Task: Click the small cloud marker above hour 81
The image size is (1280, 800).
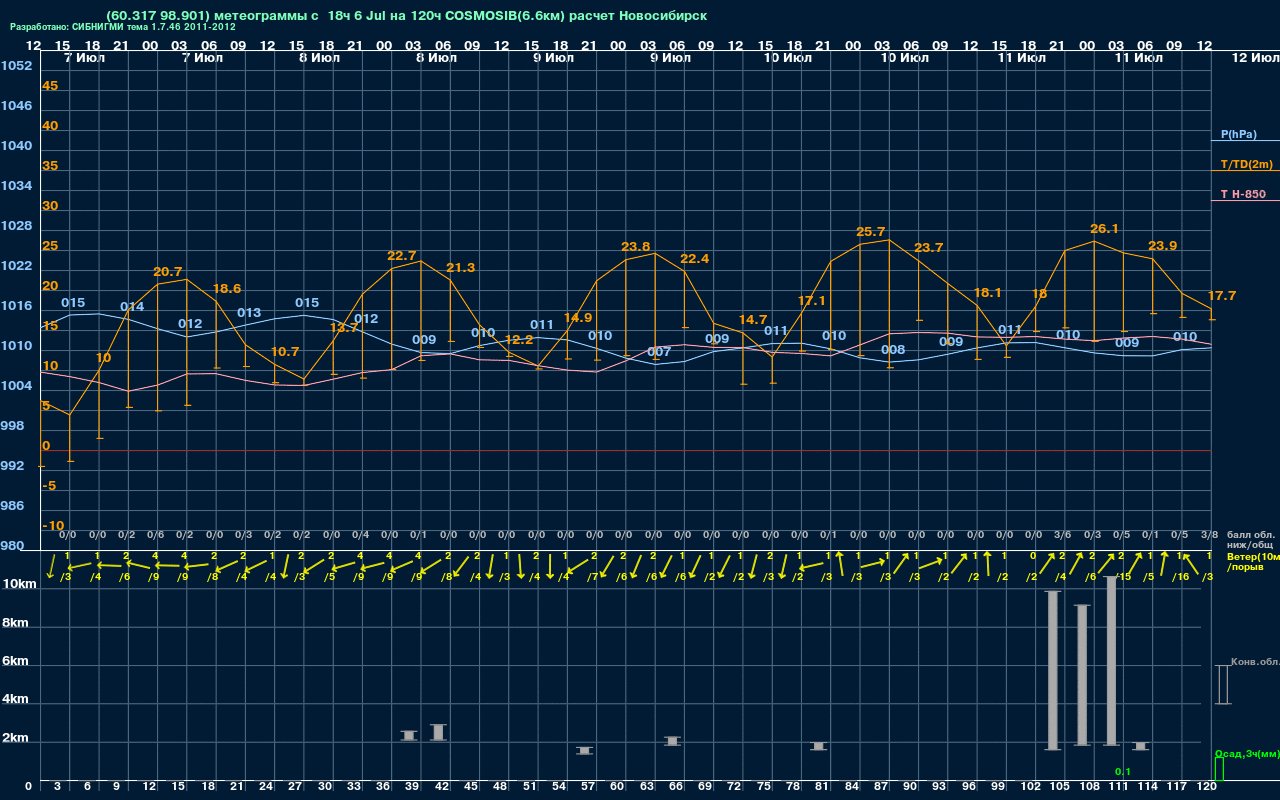Action: [x=819, y=746]
